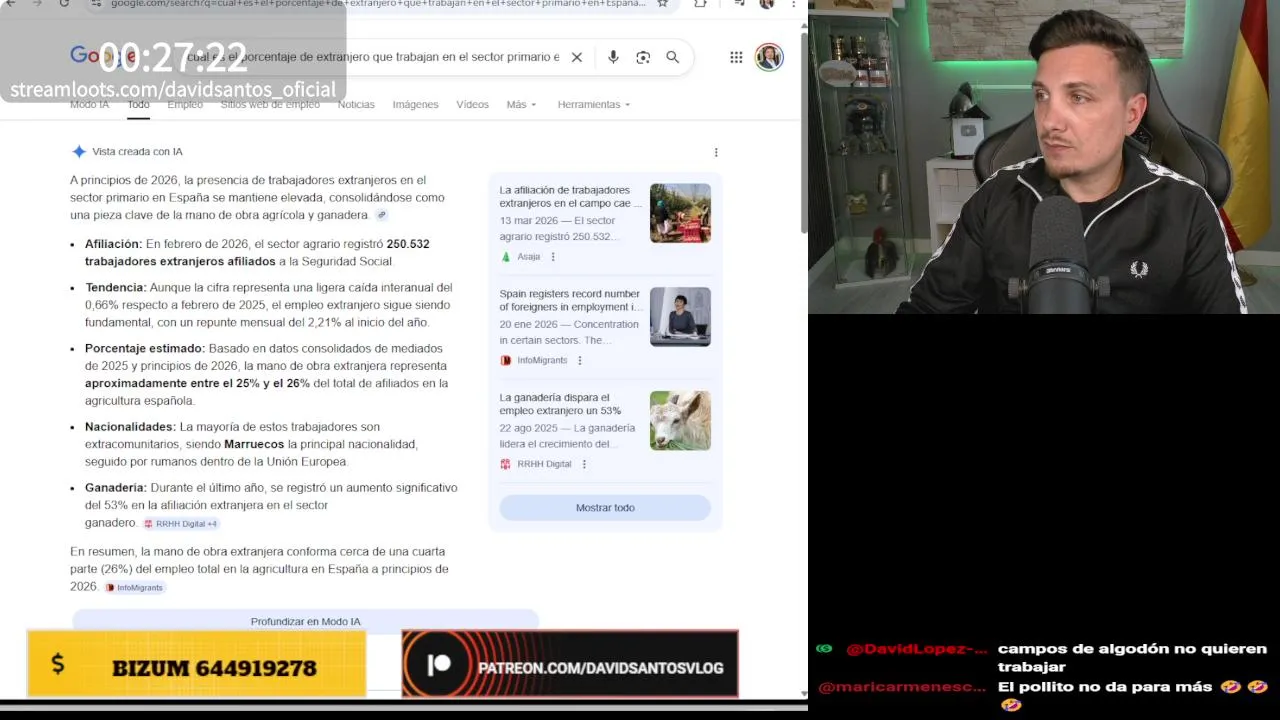Click the InfoMigrants citation chip
Image resolution: width=1280 pixels, height=720 pixels.
pyautogui.click(x=134, y=587)
